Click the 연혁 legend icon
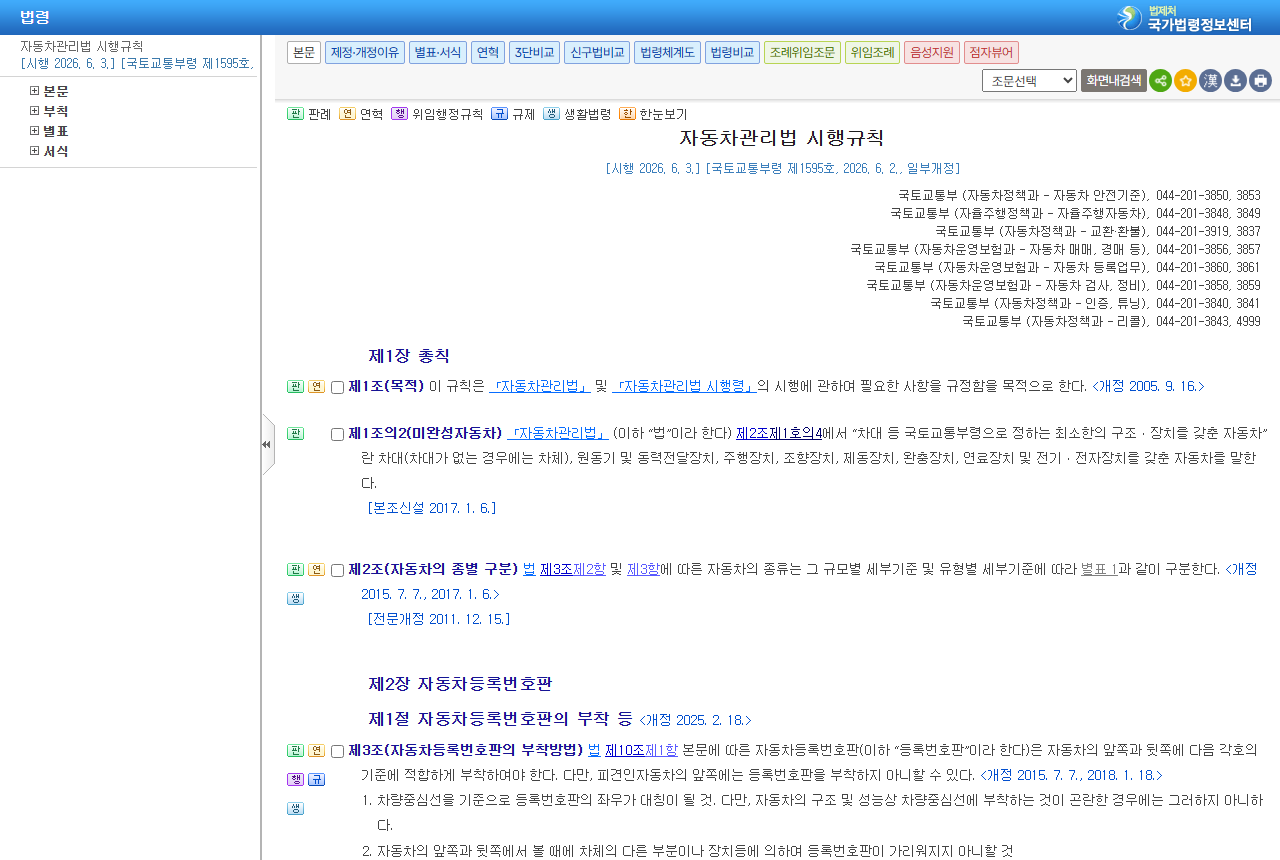The image size is (1280, 860). point(347,114)
